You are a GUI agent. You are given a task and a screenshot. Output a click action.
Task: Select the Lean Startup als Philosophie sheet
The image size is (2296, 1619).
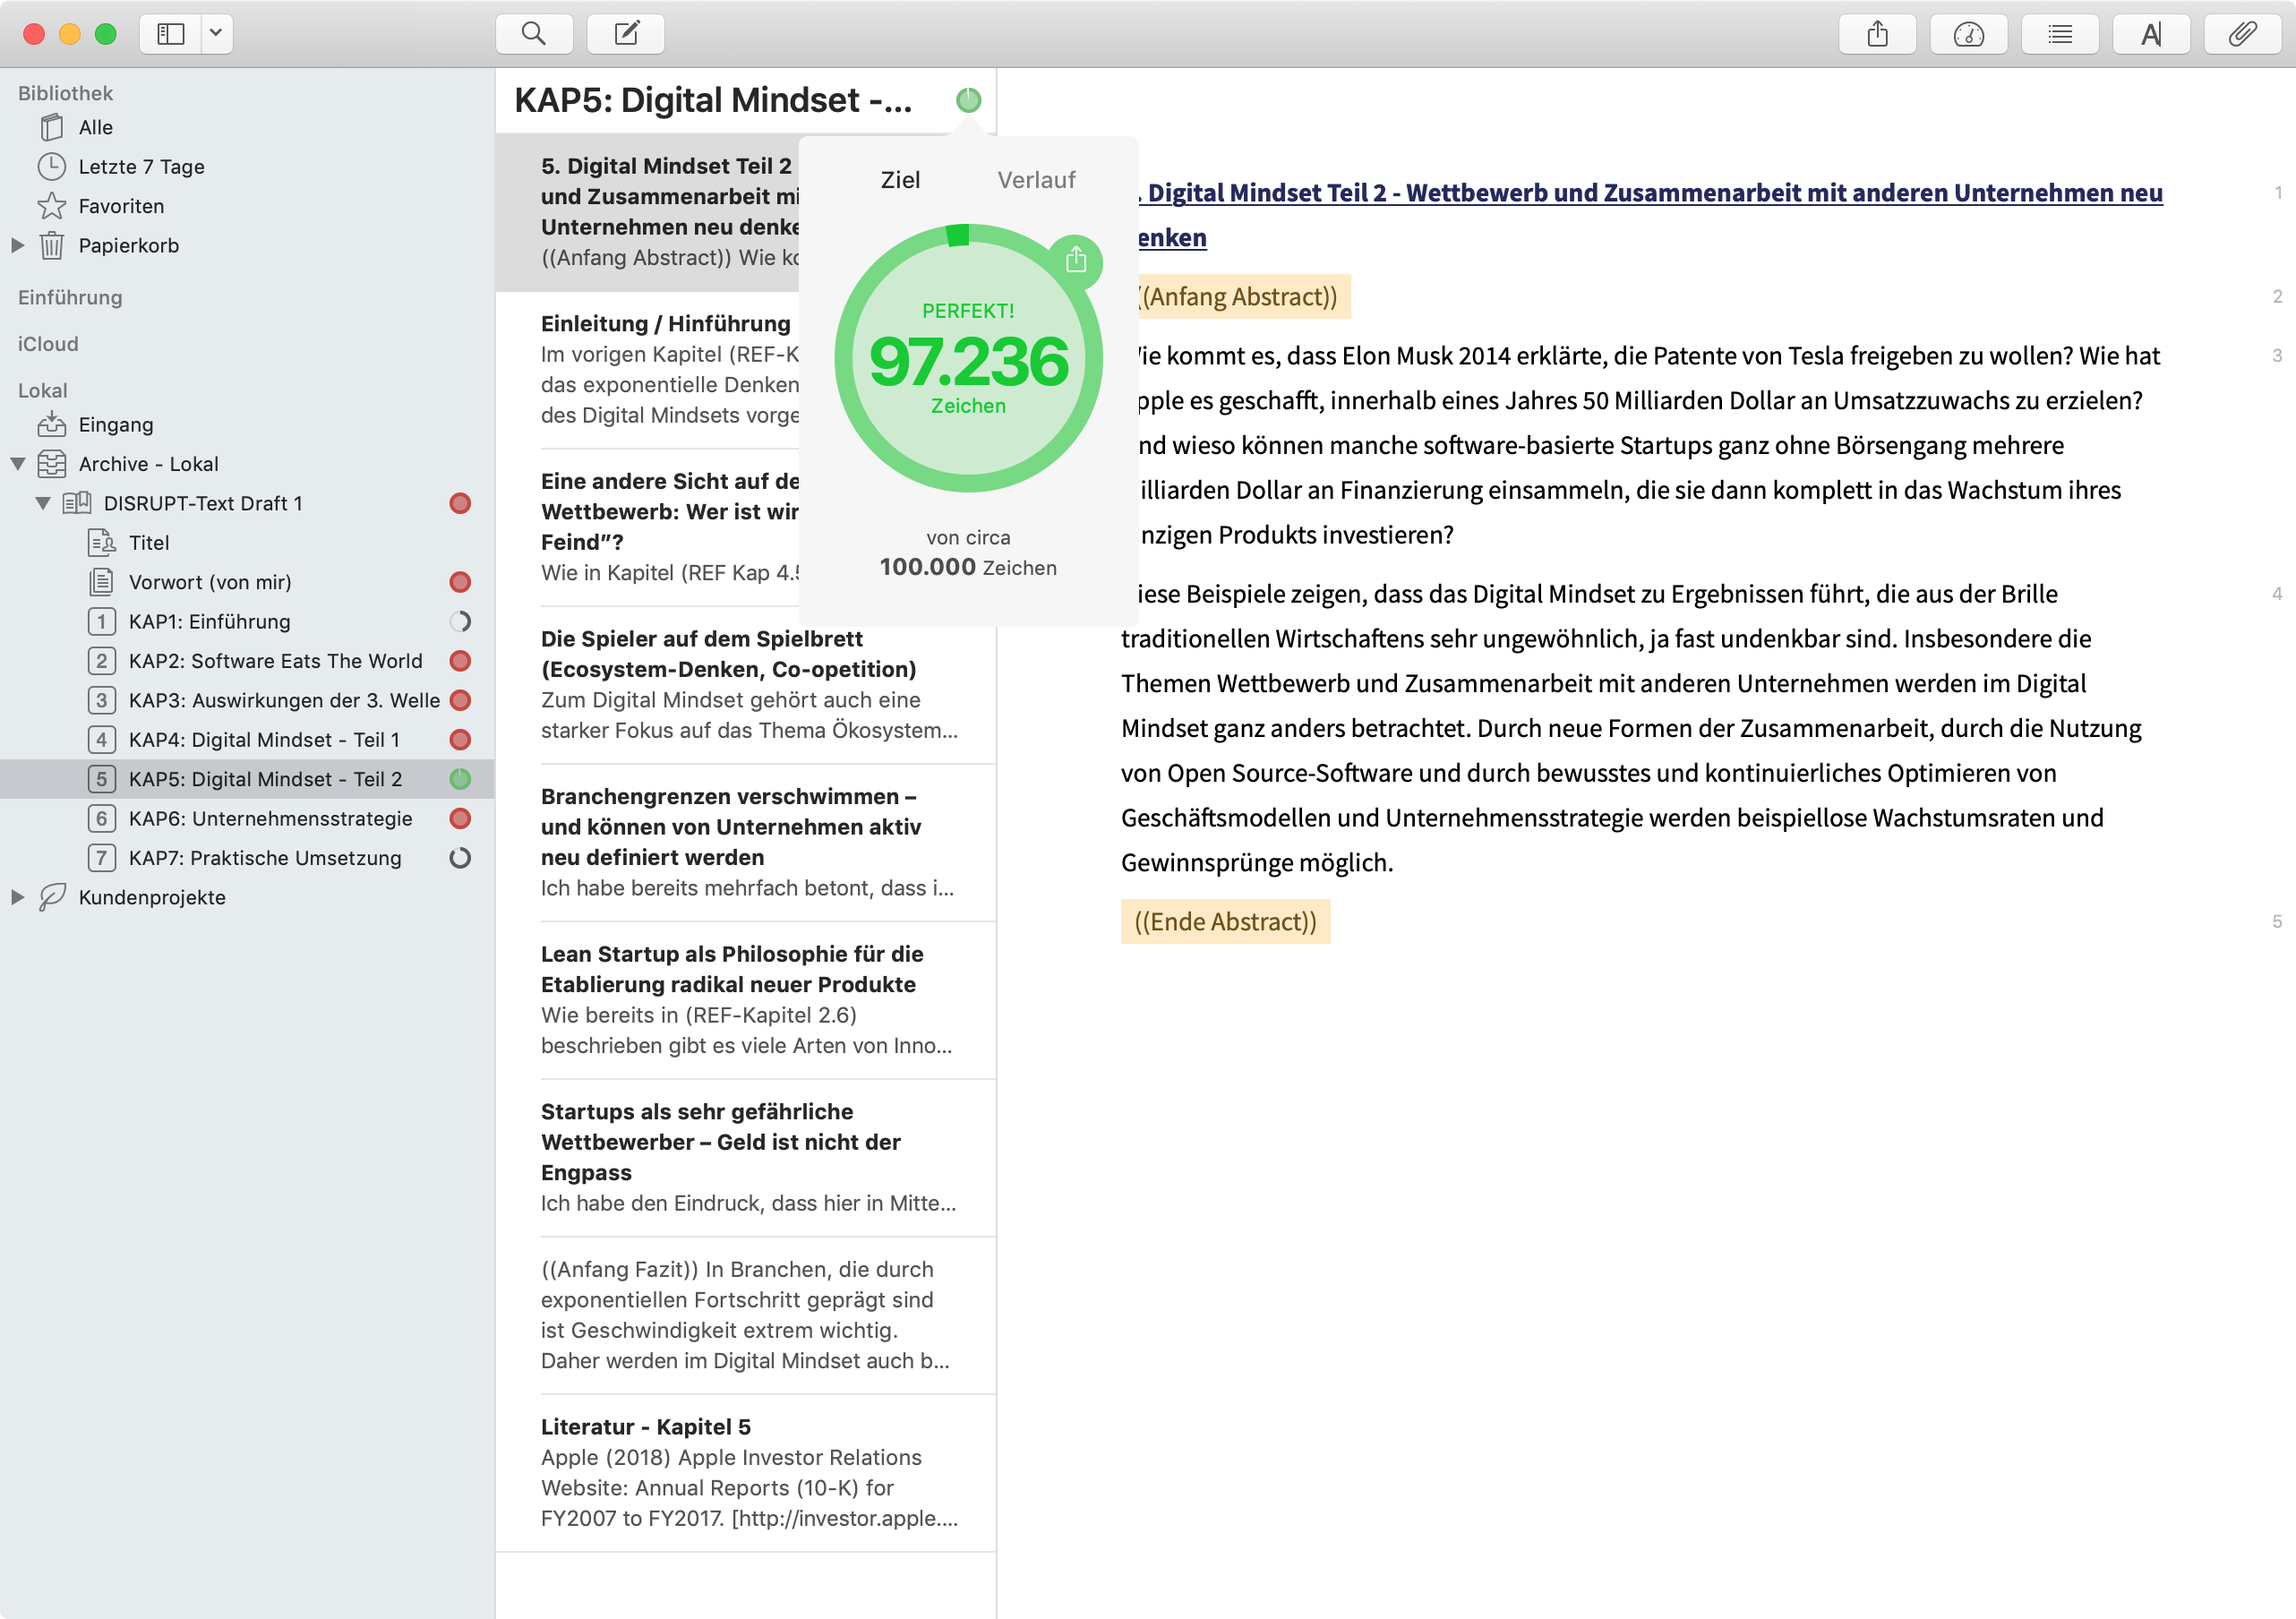click(746, 1000)
